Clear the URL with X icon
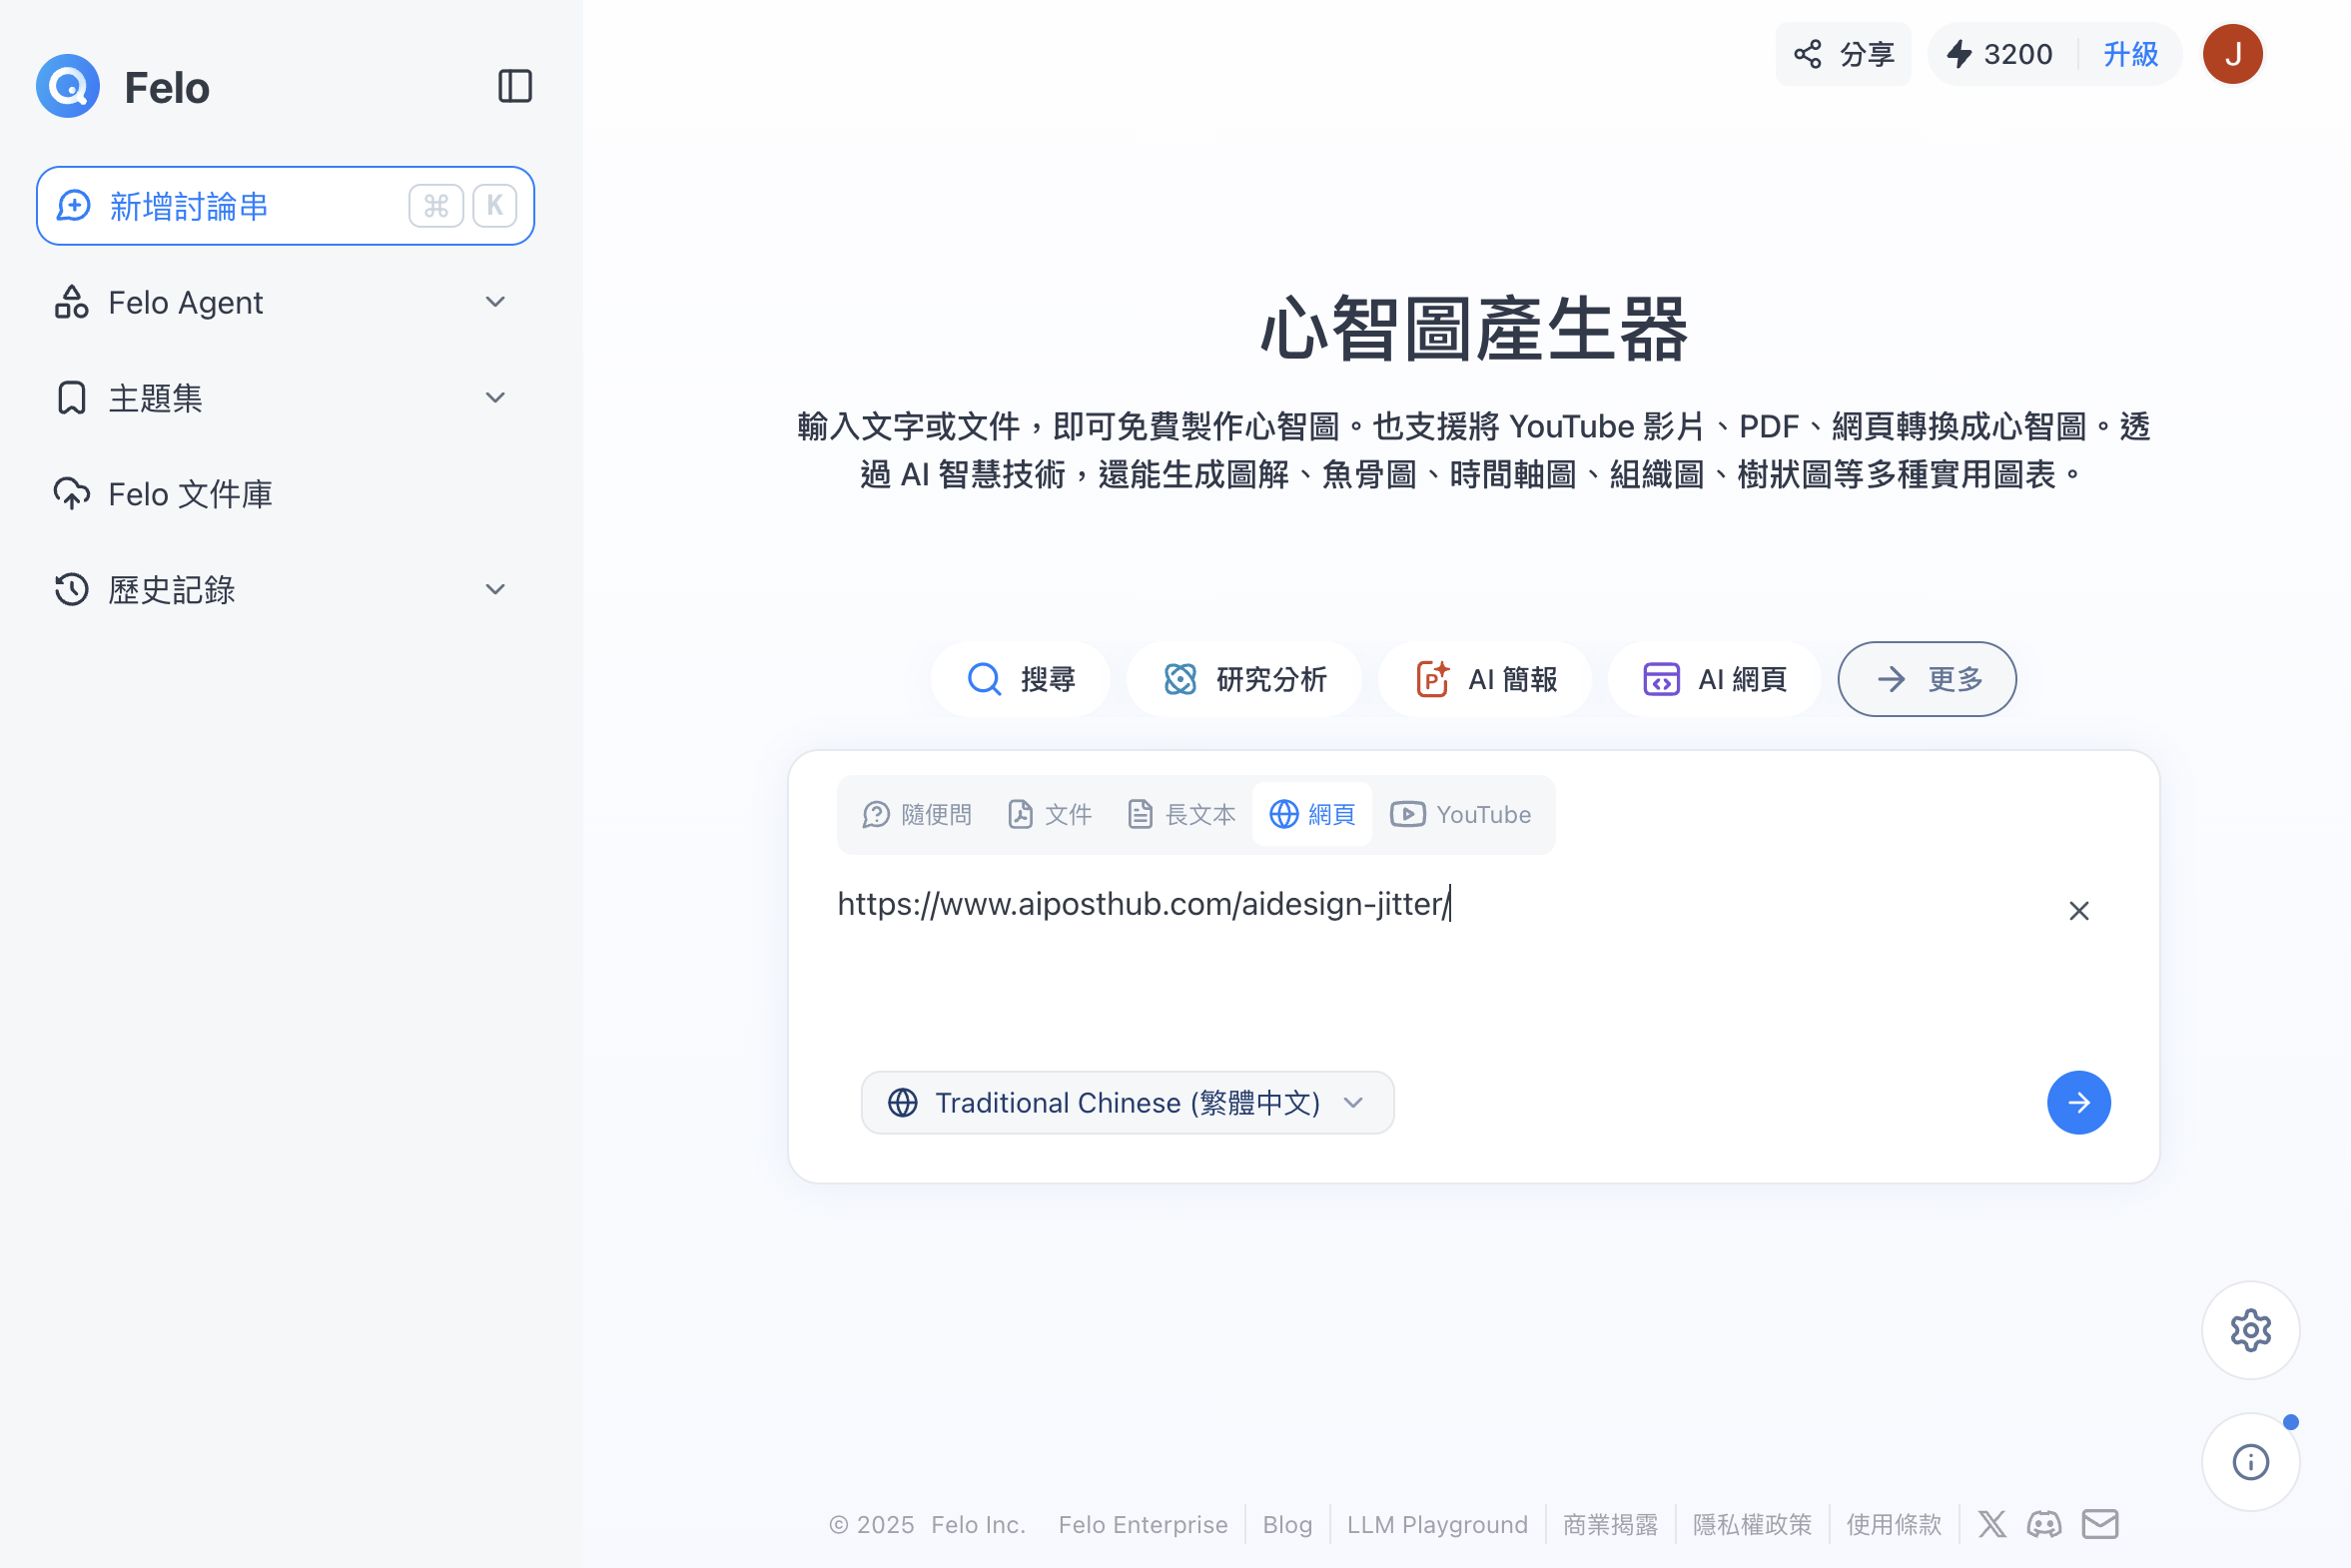This screenshot has height=1568, width=2351. click(x=2078, y=910)
